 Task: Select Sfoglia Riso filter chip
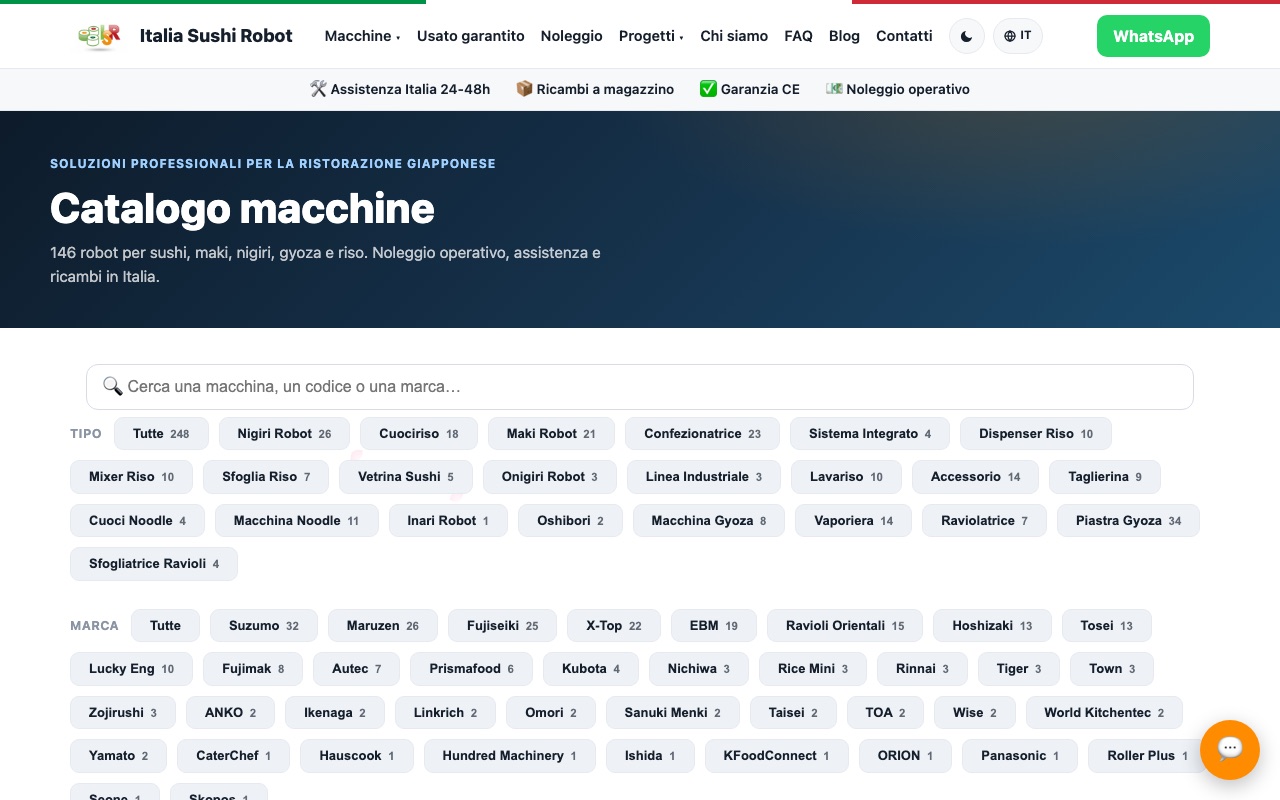click(x=266, y=477)
